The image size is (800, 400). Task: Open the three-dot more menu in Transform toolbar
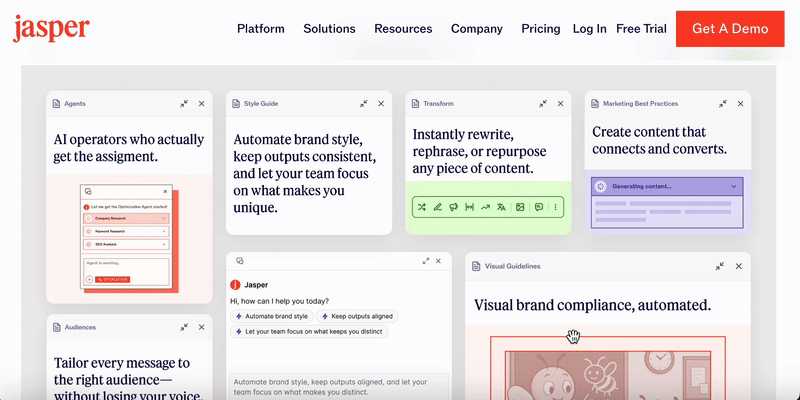(x=555, y=207)
